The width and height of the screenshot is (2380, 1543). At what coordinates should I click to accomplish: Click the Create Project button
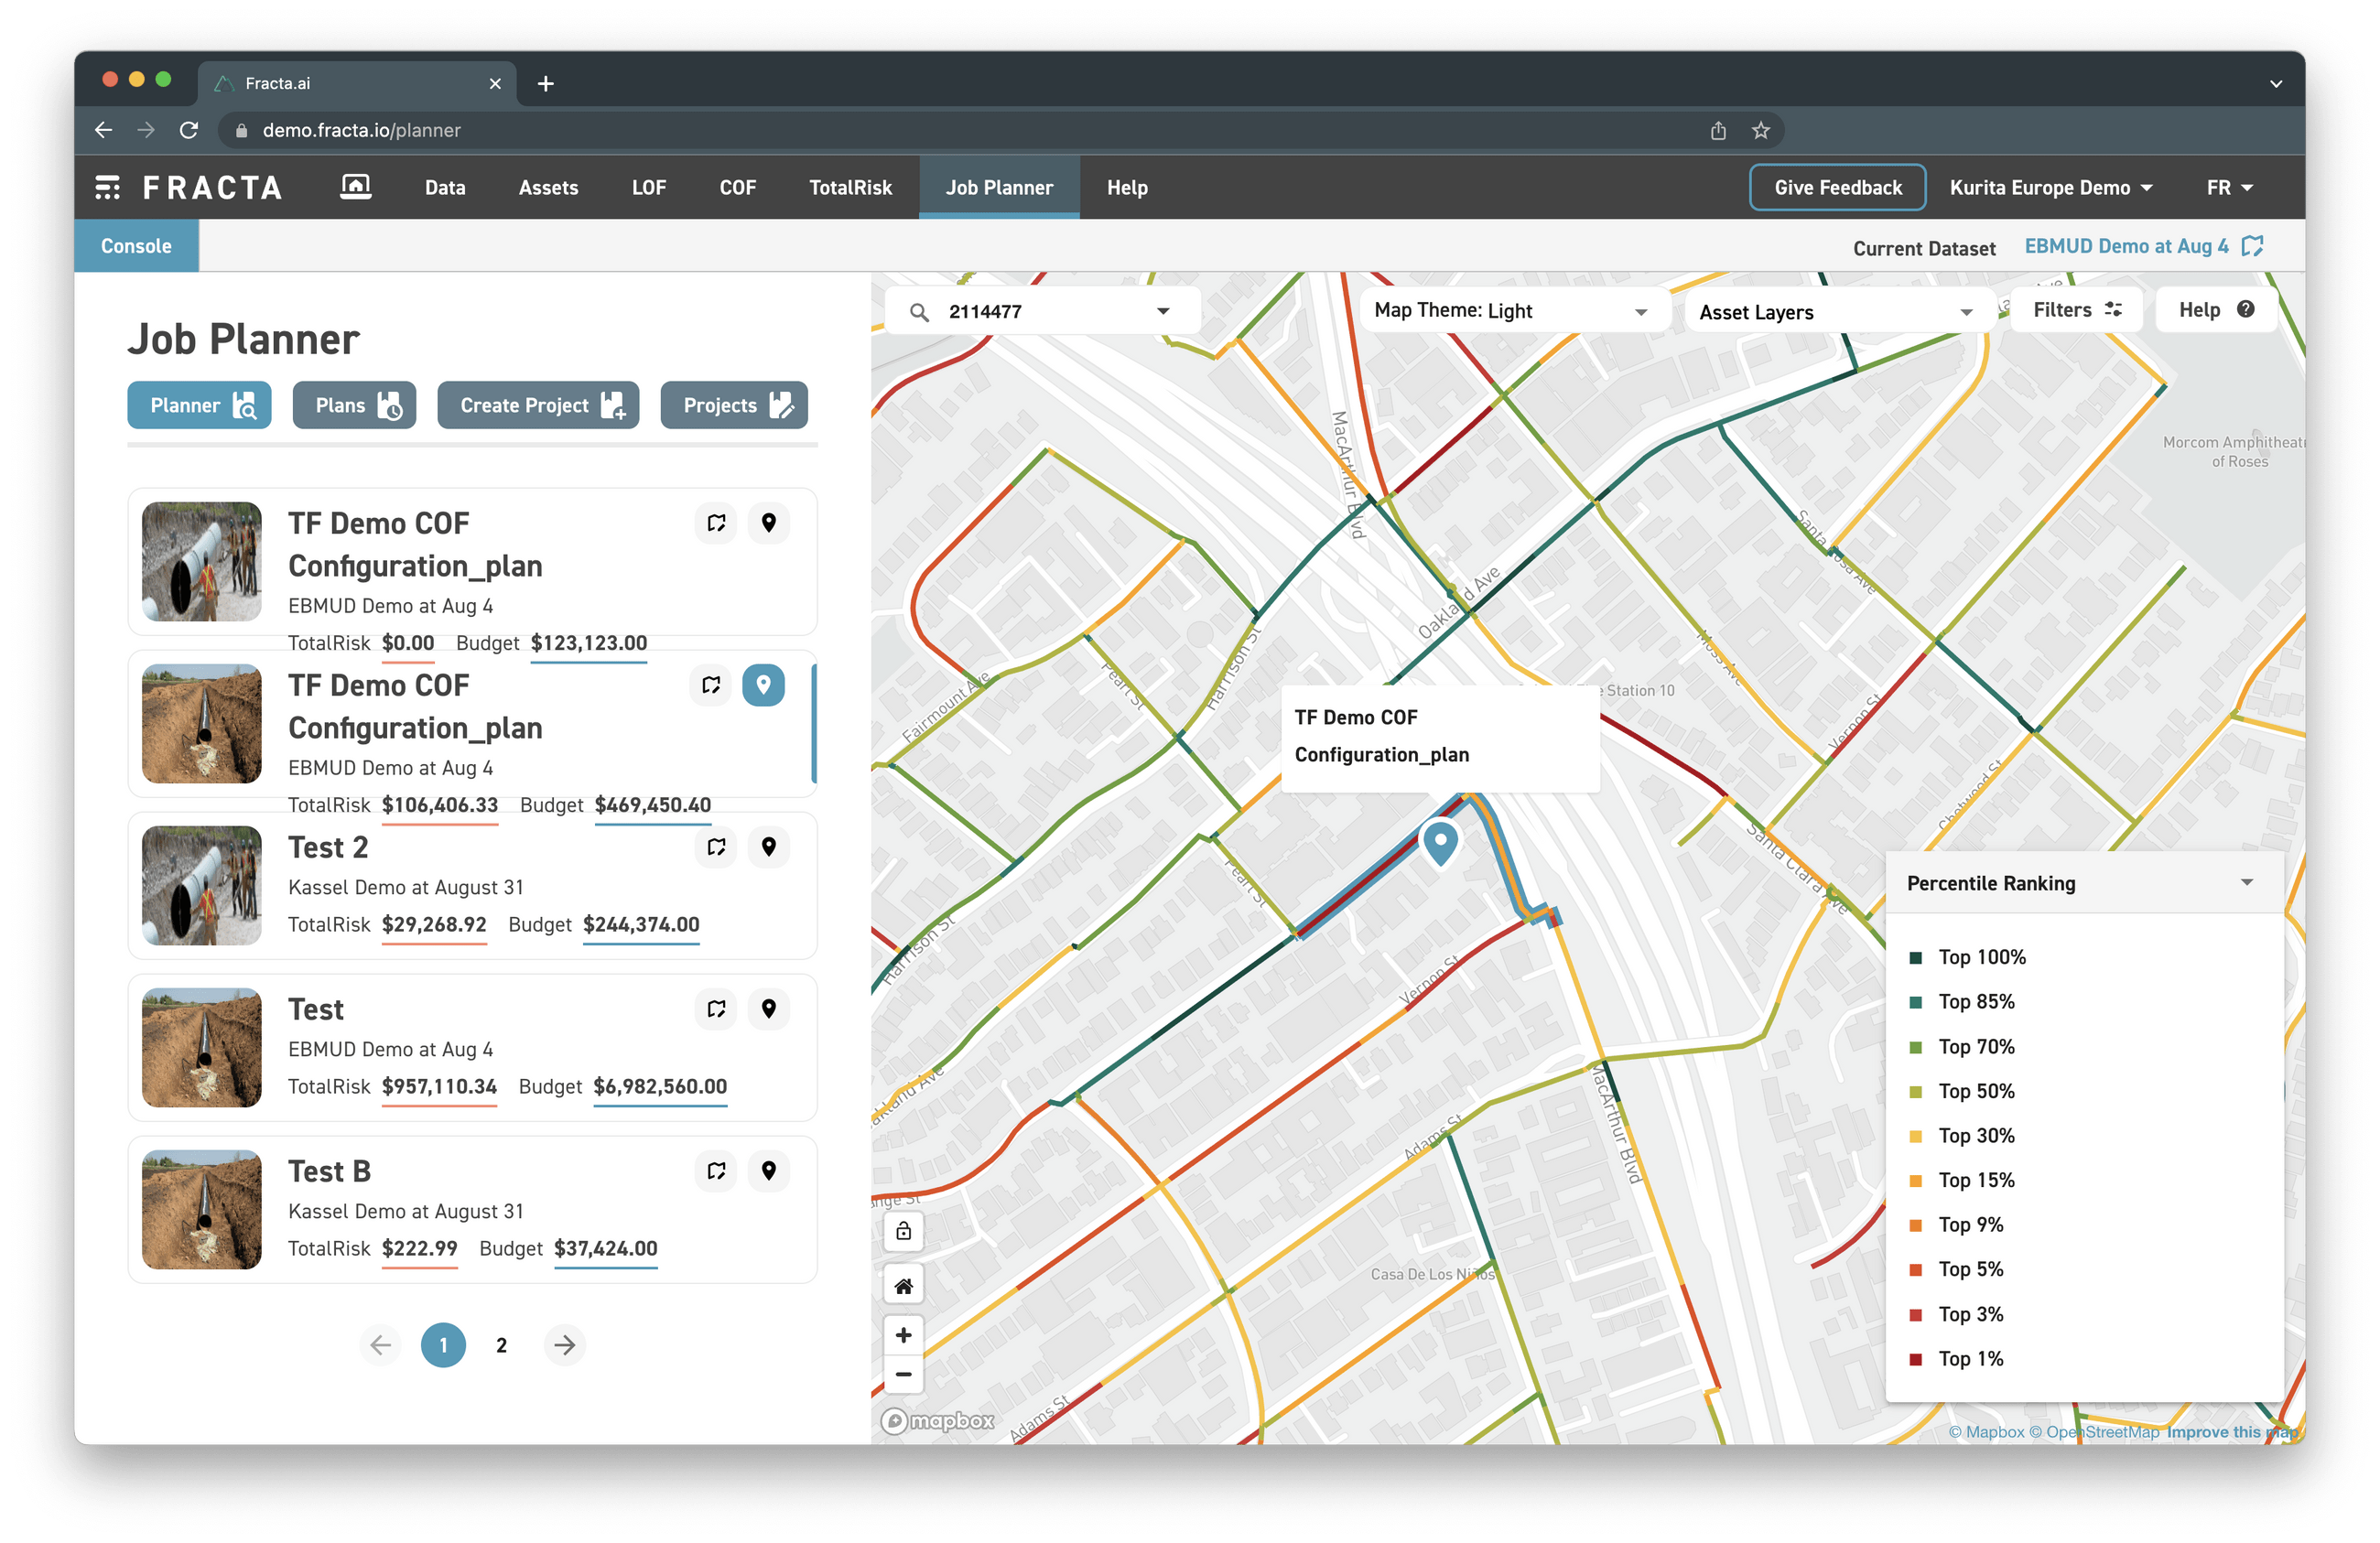(538, 405)
